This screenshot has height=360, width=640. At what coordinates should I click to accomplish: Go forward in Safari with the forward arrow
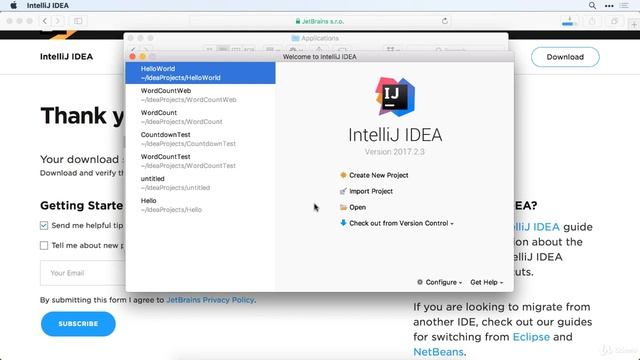tap(58, 21)
